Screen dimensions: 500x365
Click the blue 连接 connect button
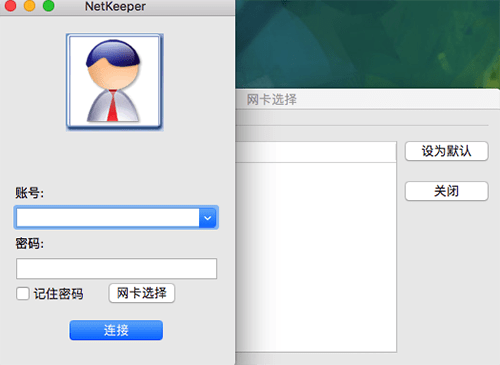116,330
